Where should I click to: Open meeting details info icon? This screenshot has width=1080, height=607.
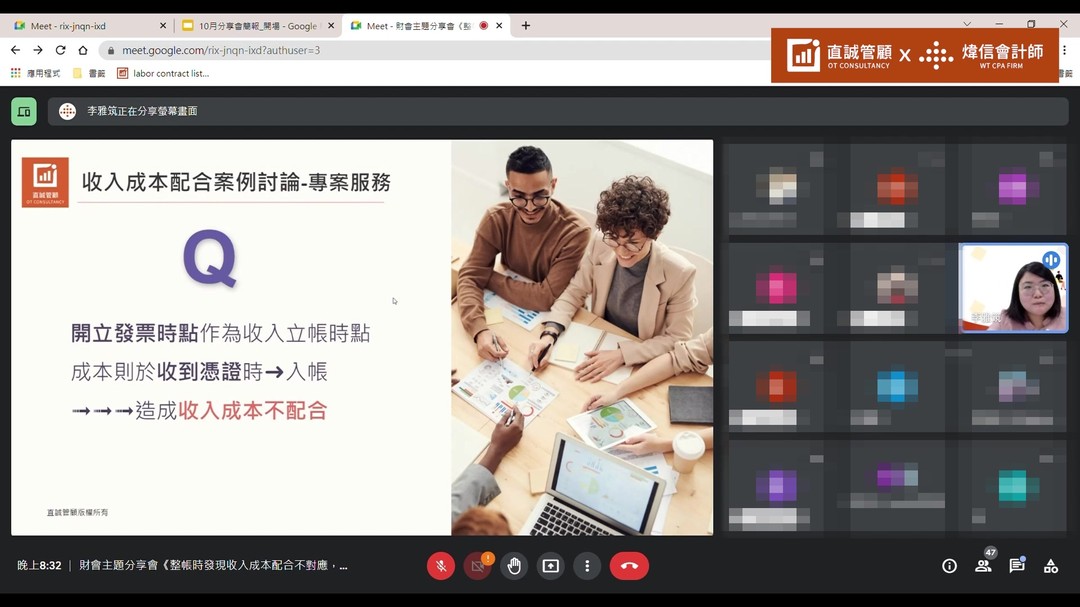pos(949,566)
